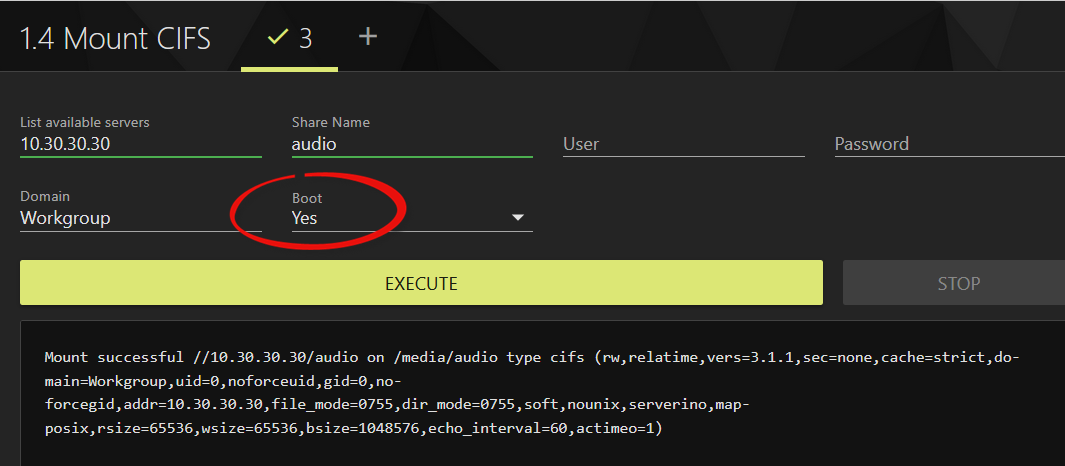Add a new tab with plus icon
This screenshot has height=466, width=1065.
[368, 37]
